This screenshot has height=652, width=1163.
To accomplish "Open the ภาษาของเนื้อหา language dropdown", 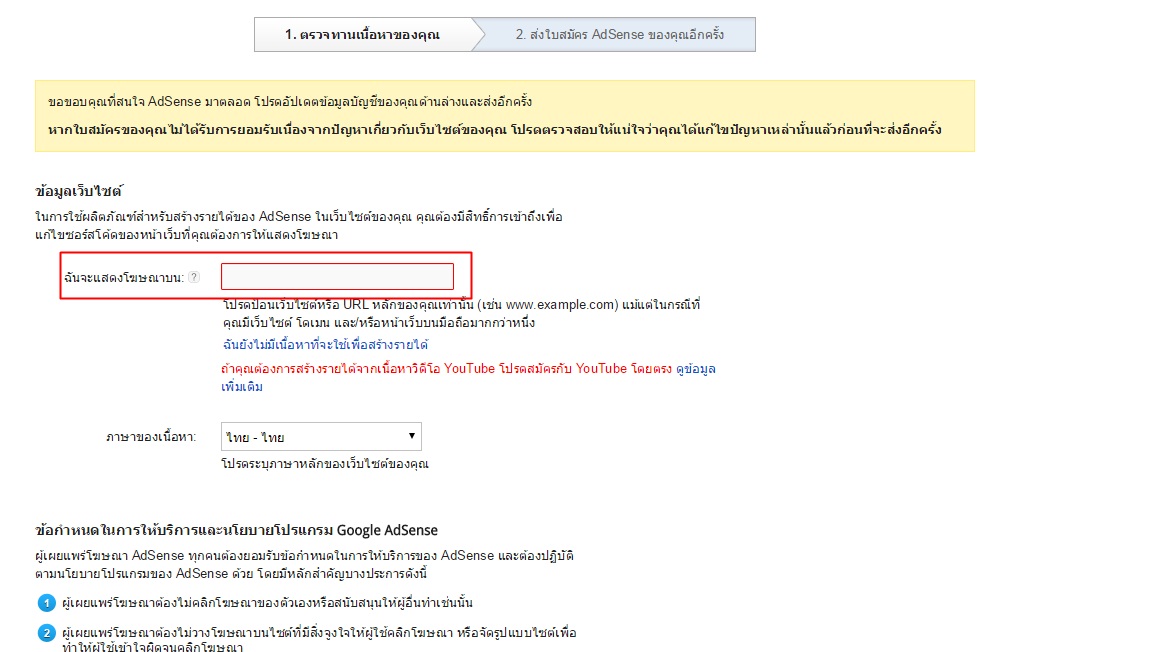I will click(321, 436).
